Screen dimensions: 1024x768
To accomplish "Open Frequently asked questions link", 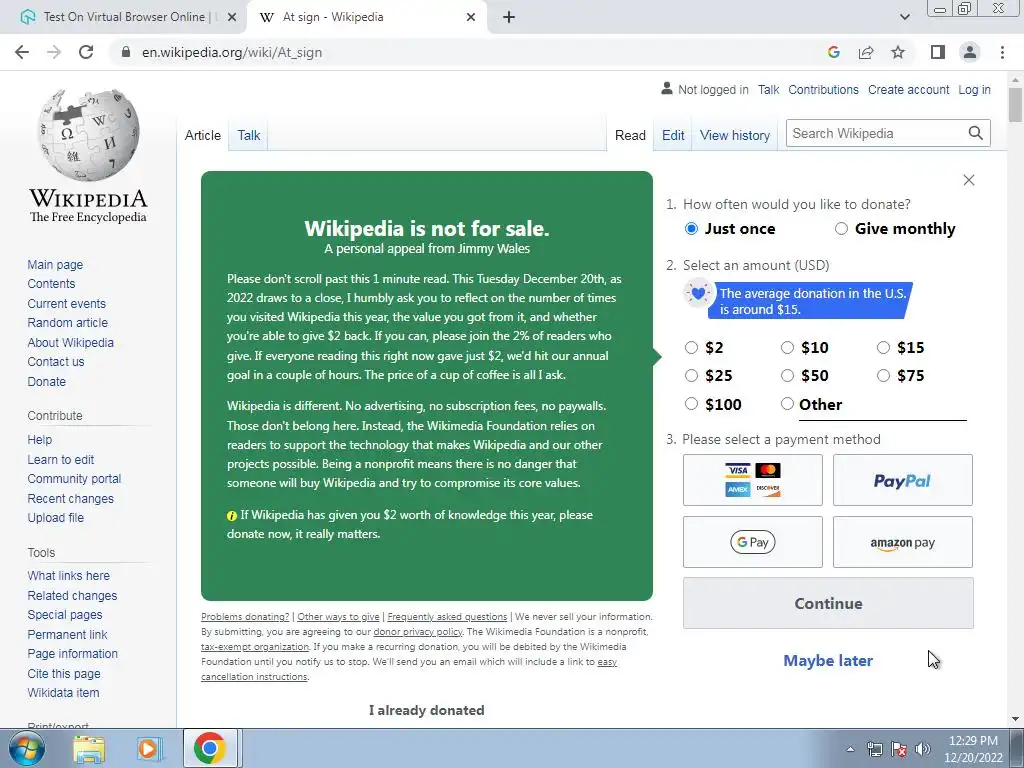I will point(447,616).
